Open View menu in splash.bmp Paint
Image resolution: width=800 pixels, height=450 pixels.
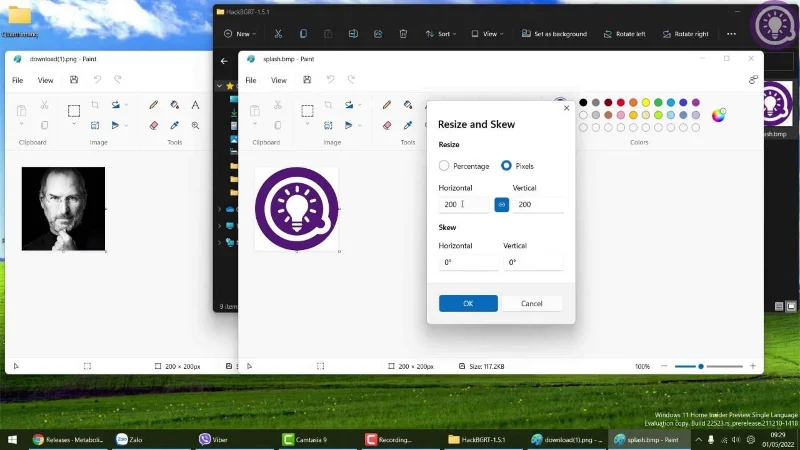279,80
